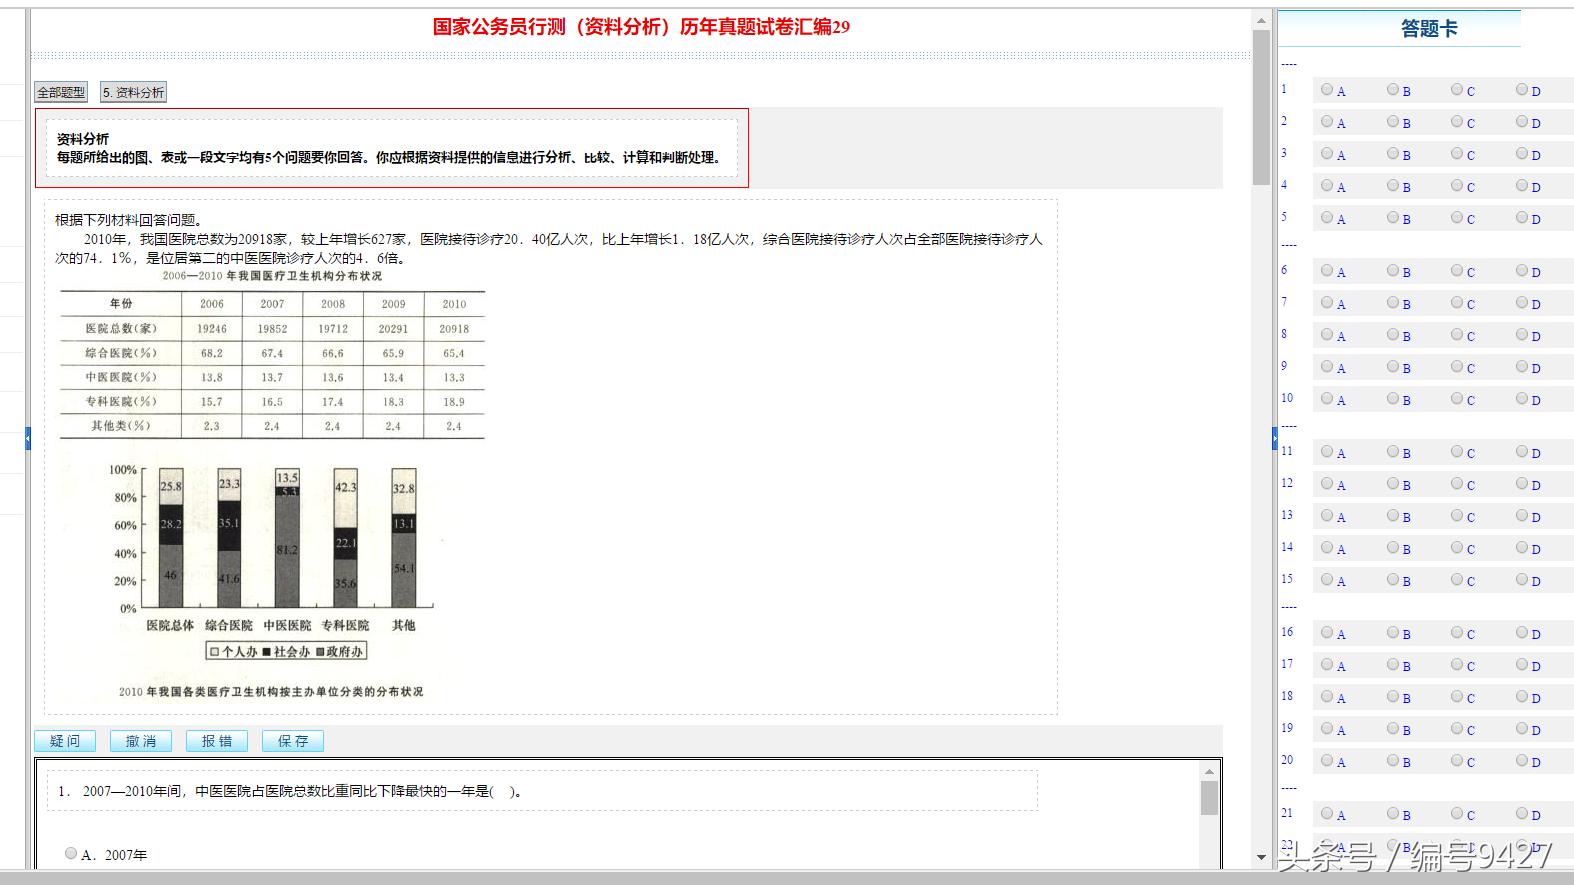
Task: Pick D for question 18 on answer card
Action: click(1522, 696)
